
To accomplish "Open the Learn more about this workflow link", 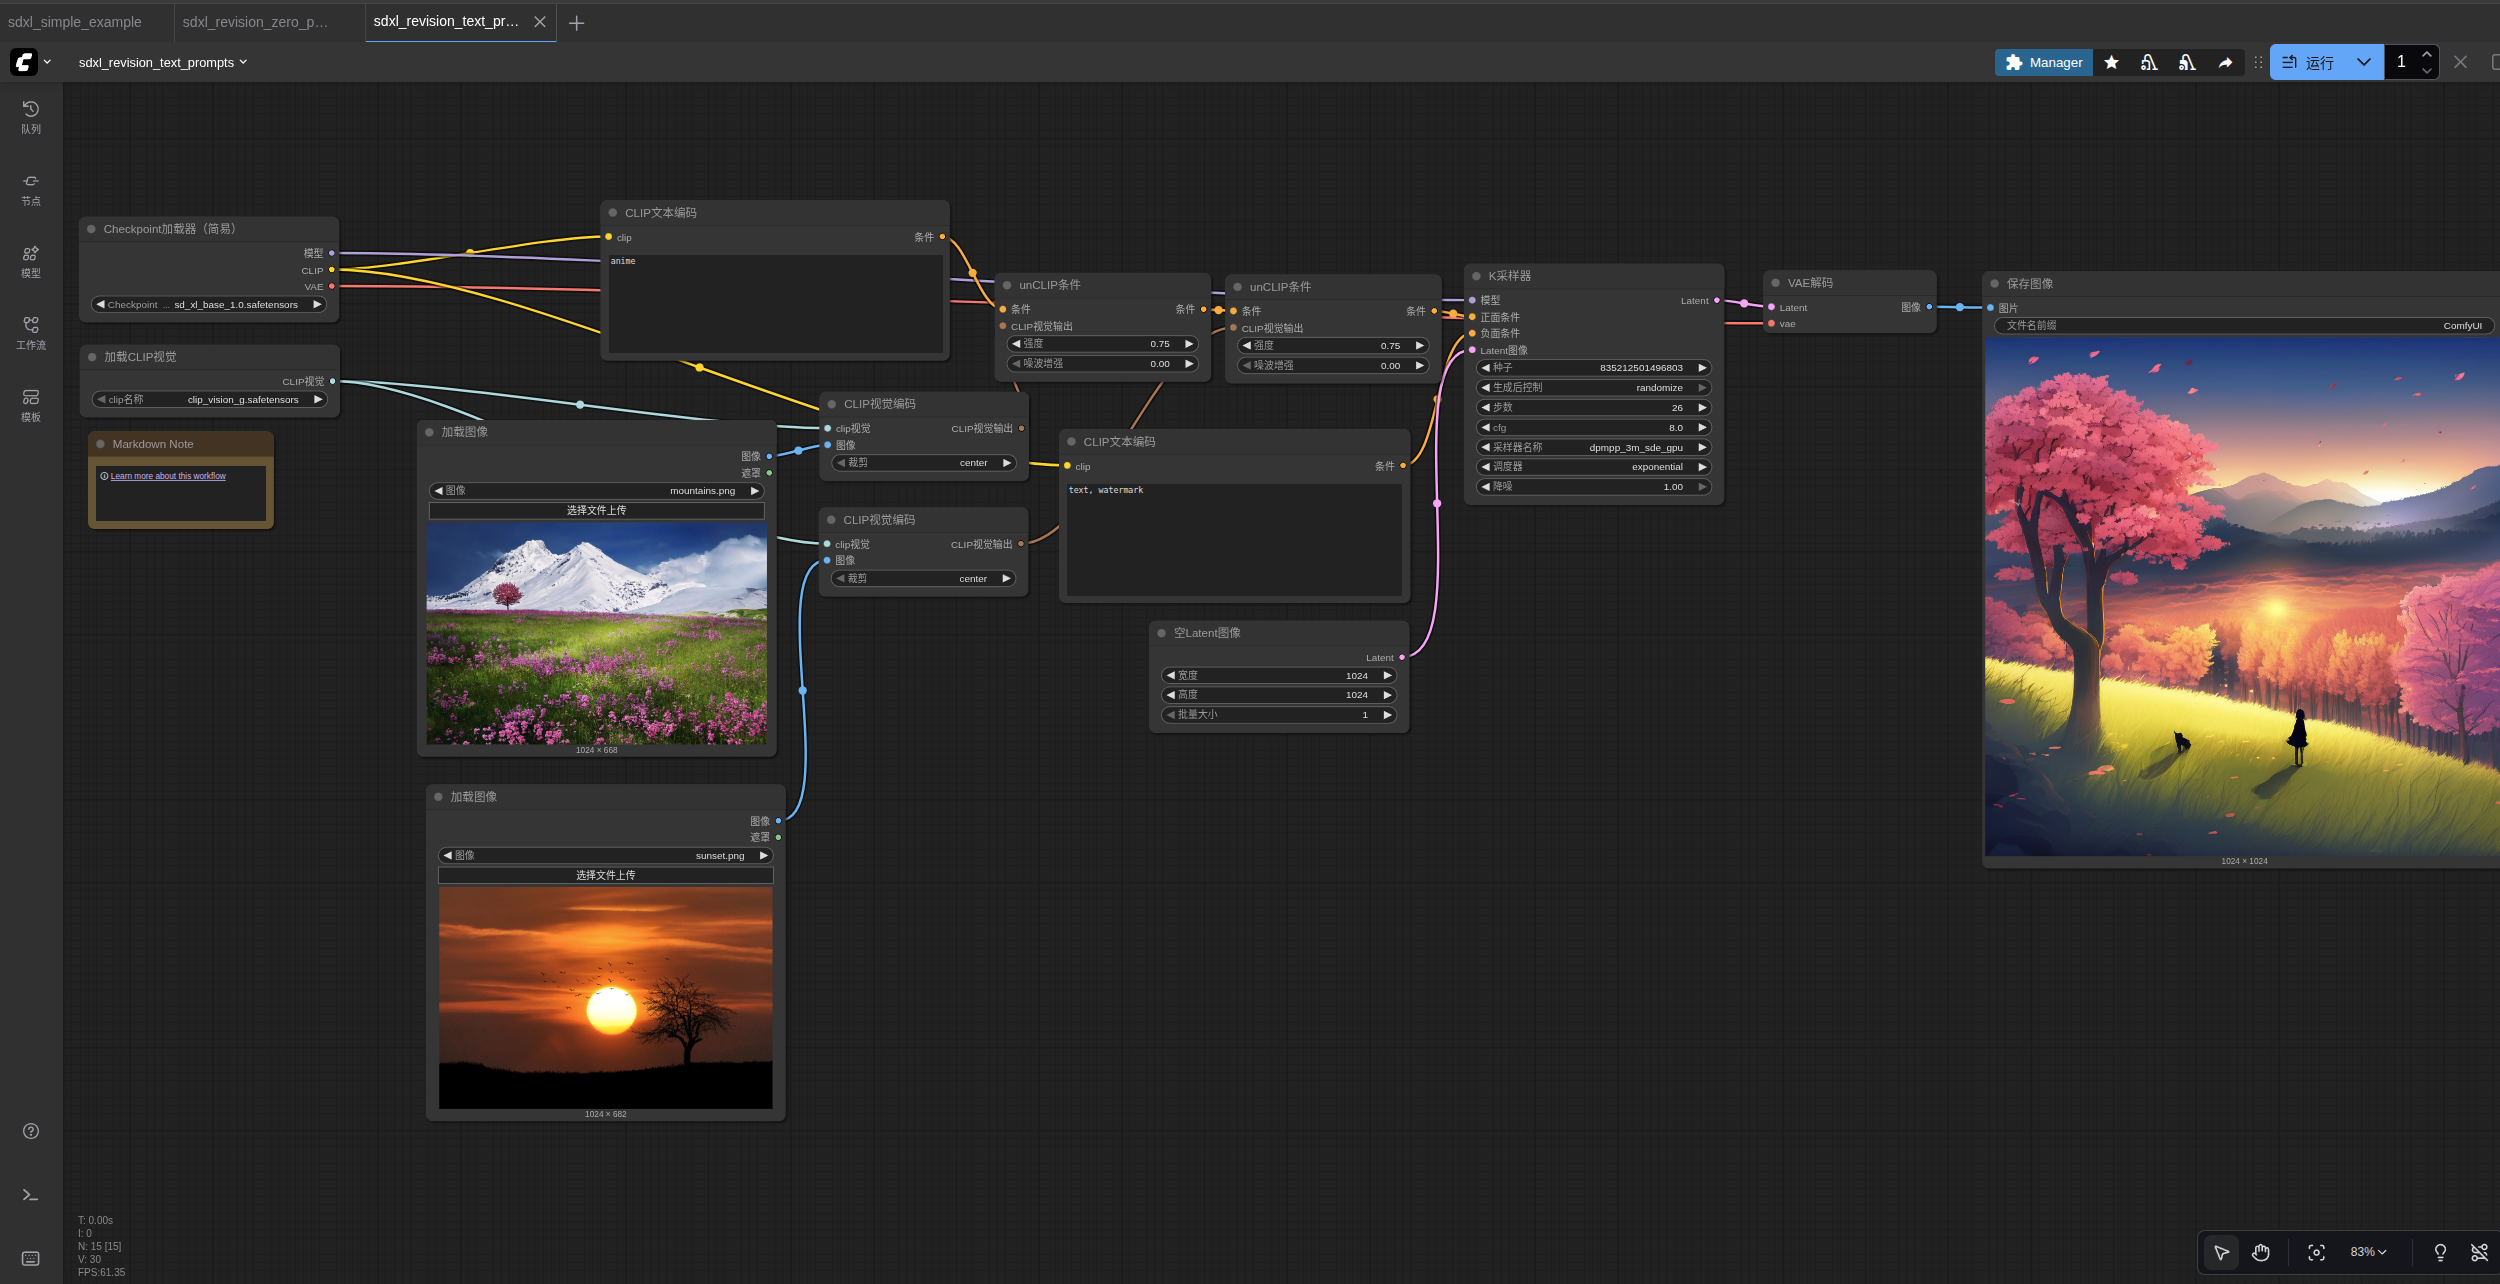I will coord(168,476).
